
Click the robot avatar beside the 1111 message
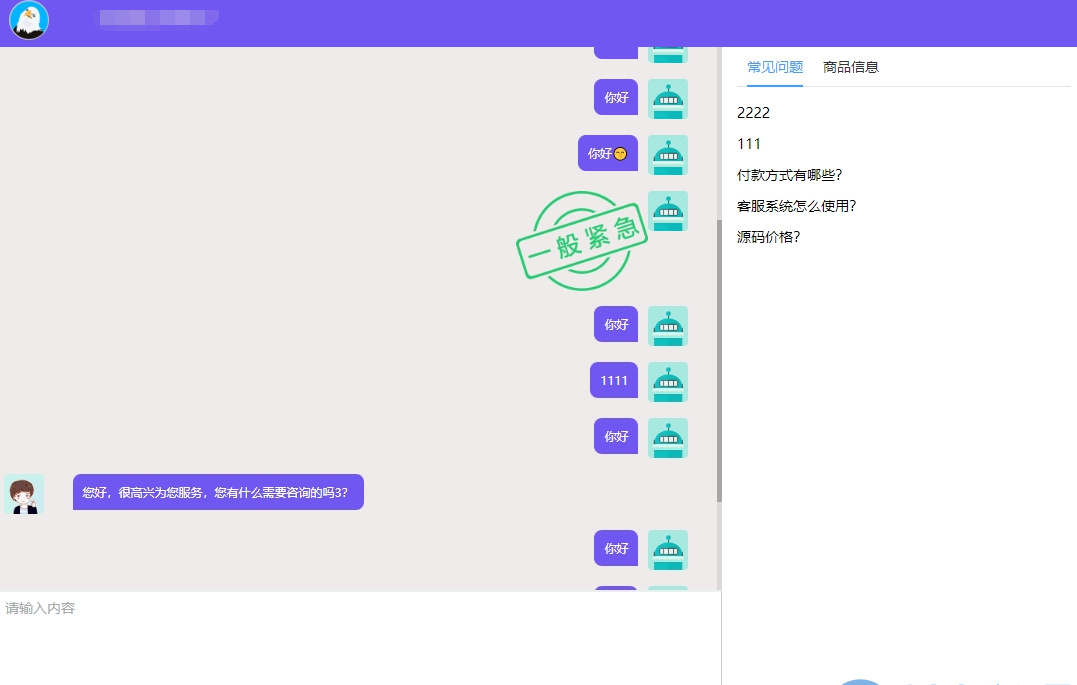pos(668,382)
